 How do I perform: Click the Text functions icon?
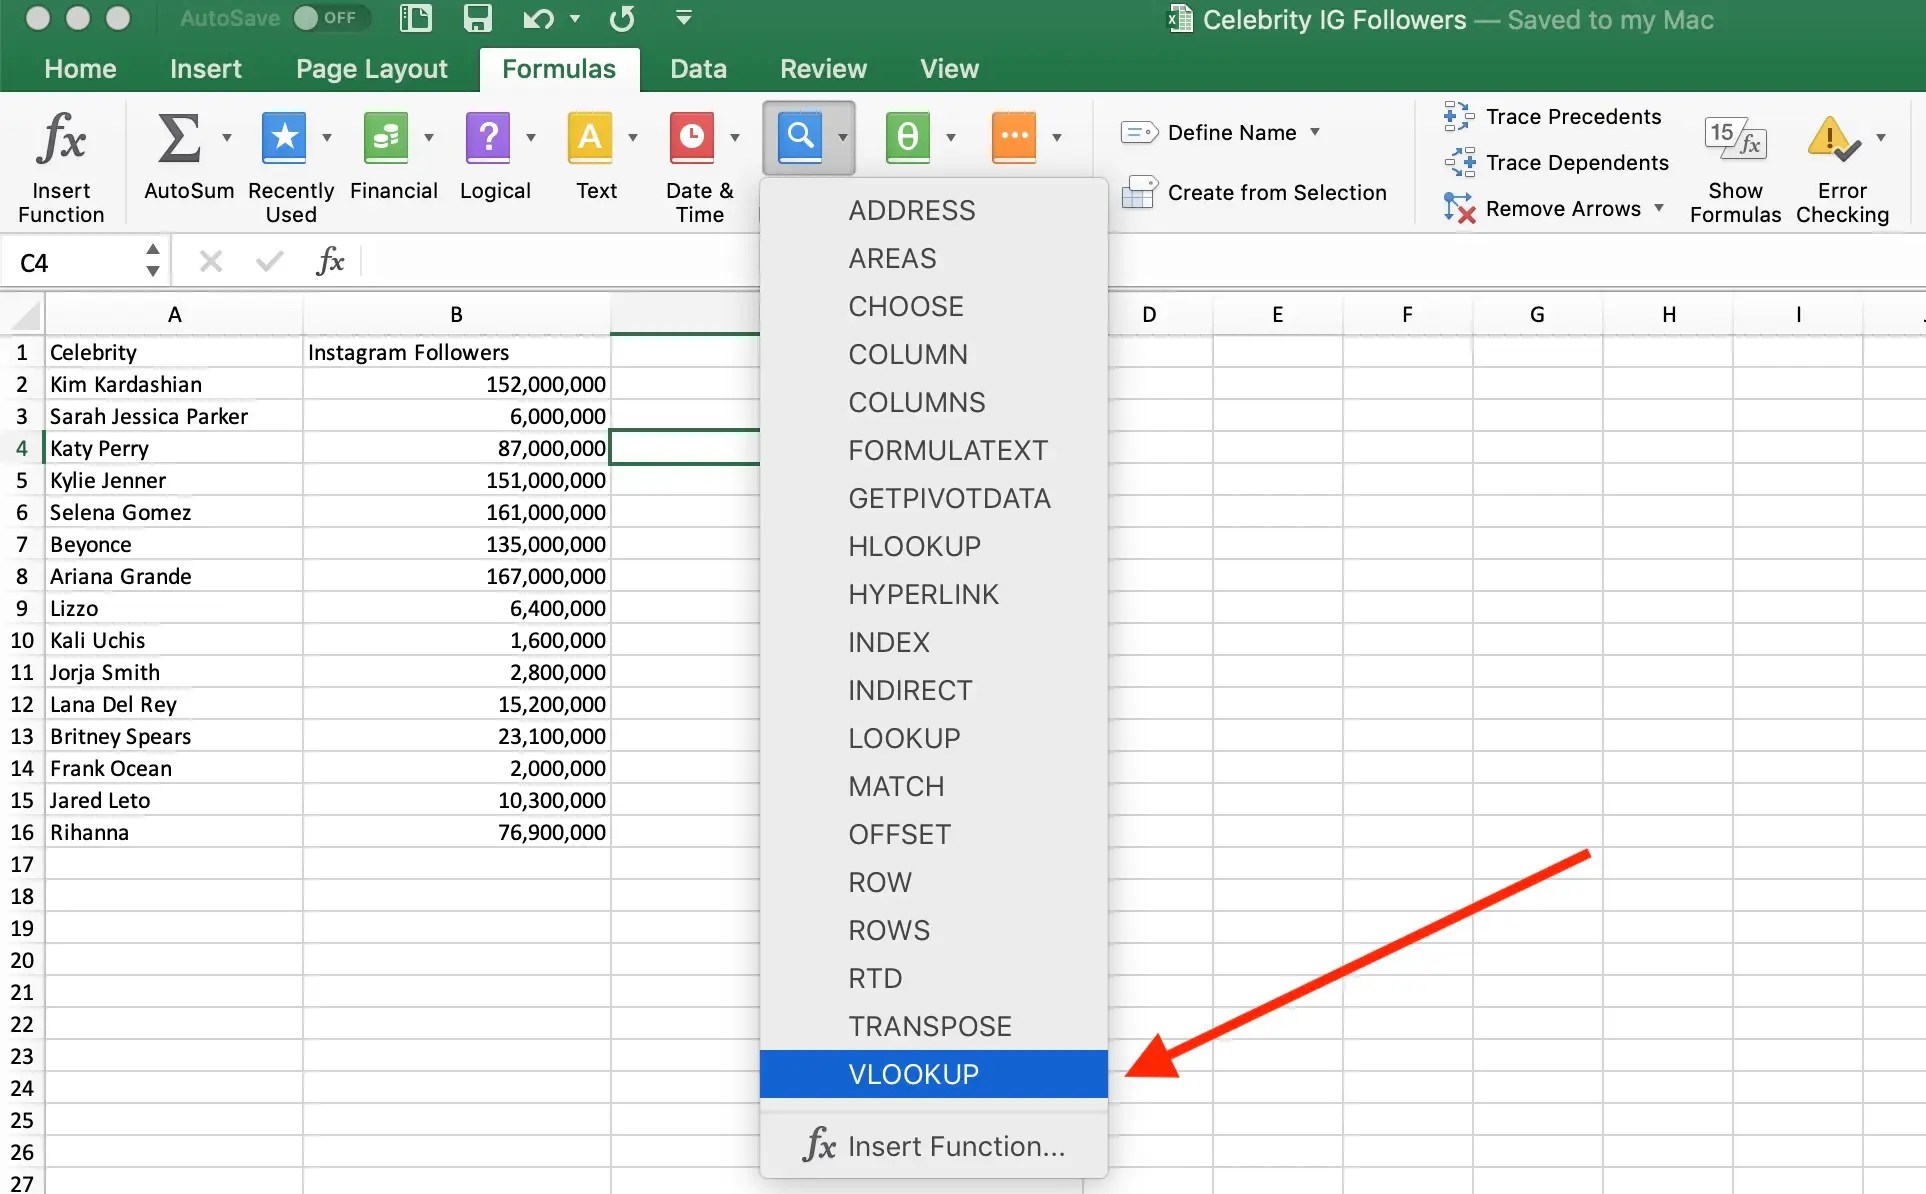tap(590, 137)
